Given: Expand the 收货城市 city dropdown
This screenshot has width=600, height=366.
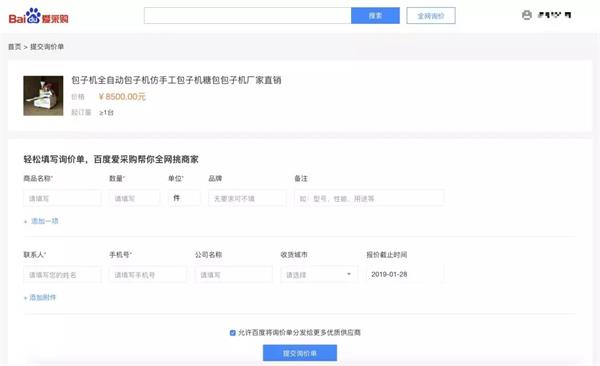Looking at the screenshot, I should 320,274.
